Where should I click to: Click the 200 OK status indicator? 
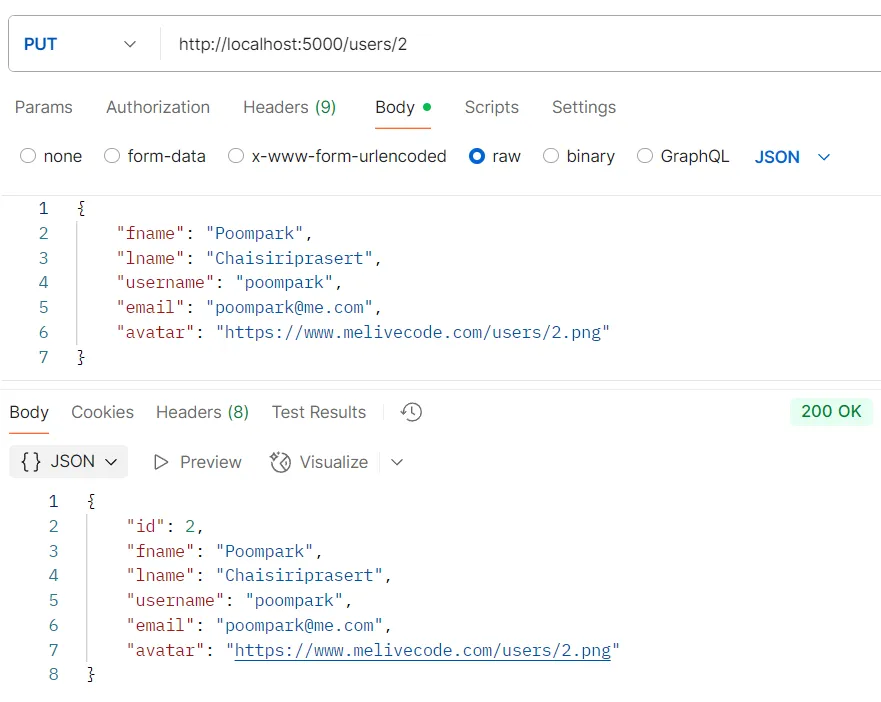click(x=831, y=411)
